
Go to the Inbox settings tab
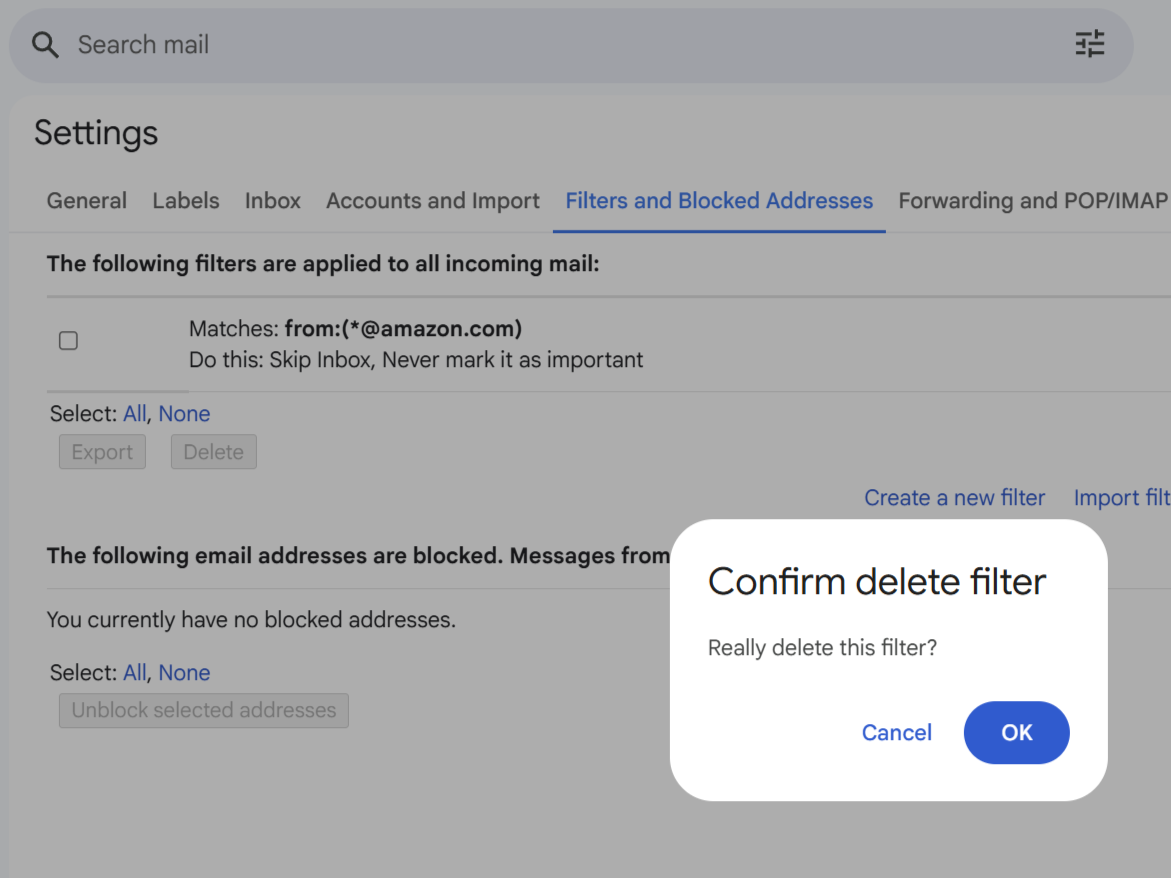click(x=273, y=201)
